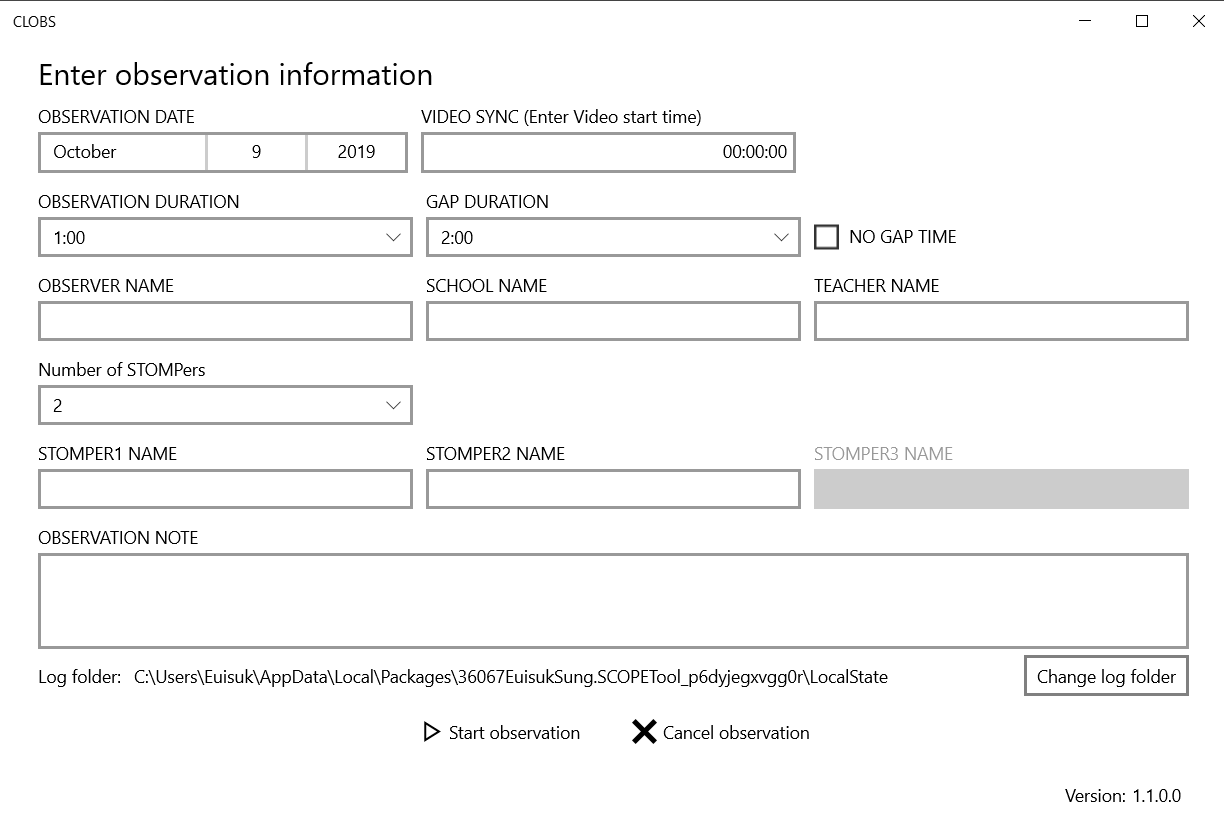
Task: Open the Observation Duration dropdown
Action: (225, 237)
